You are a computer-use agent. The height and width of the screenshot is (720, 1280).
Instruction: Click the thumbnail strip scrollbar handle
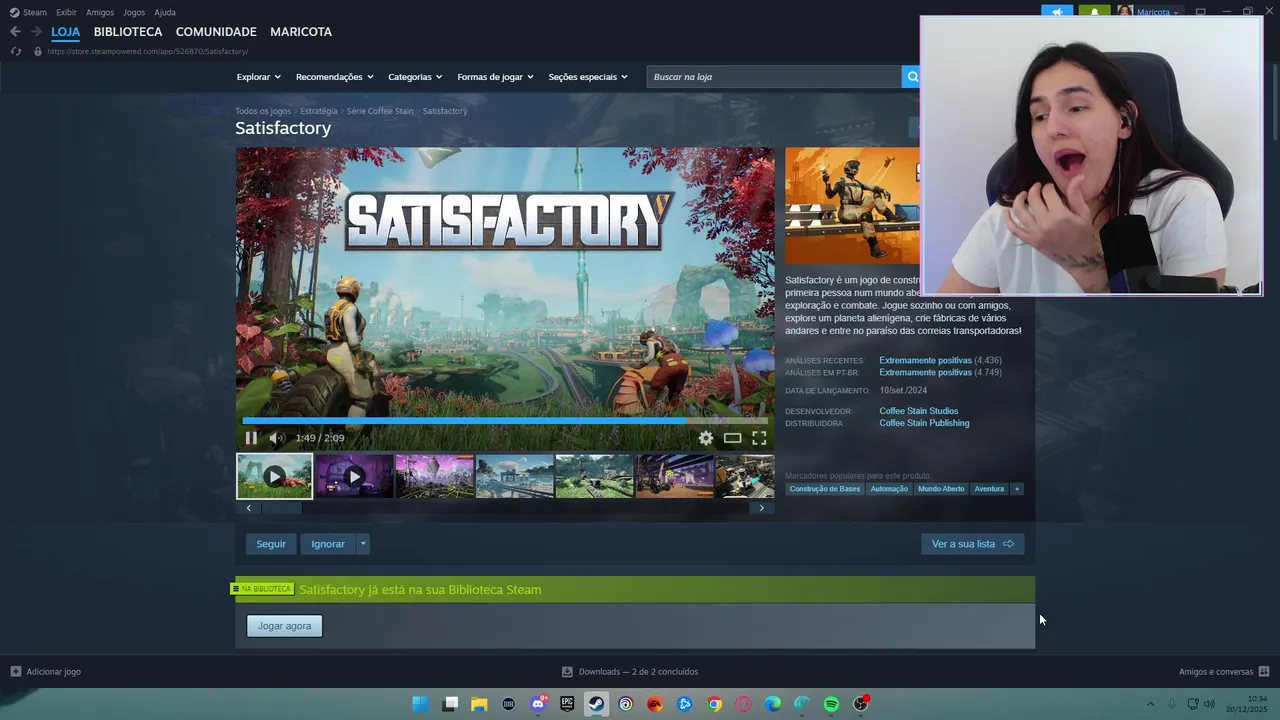coord(282,508)
